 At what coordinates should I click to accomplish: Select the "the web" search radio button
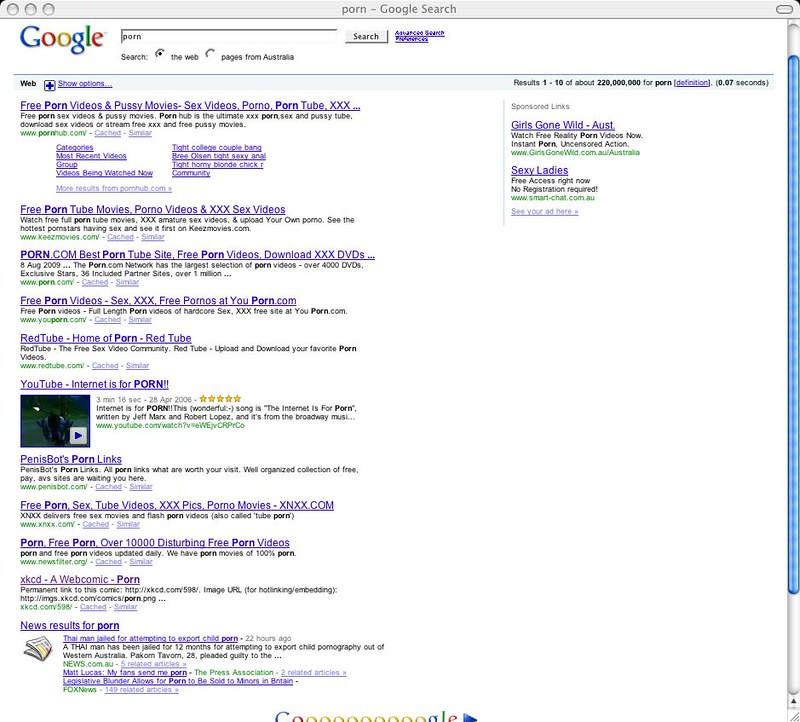click(x=160, y=53)
